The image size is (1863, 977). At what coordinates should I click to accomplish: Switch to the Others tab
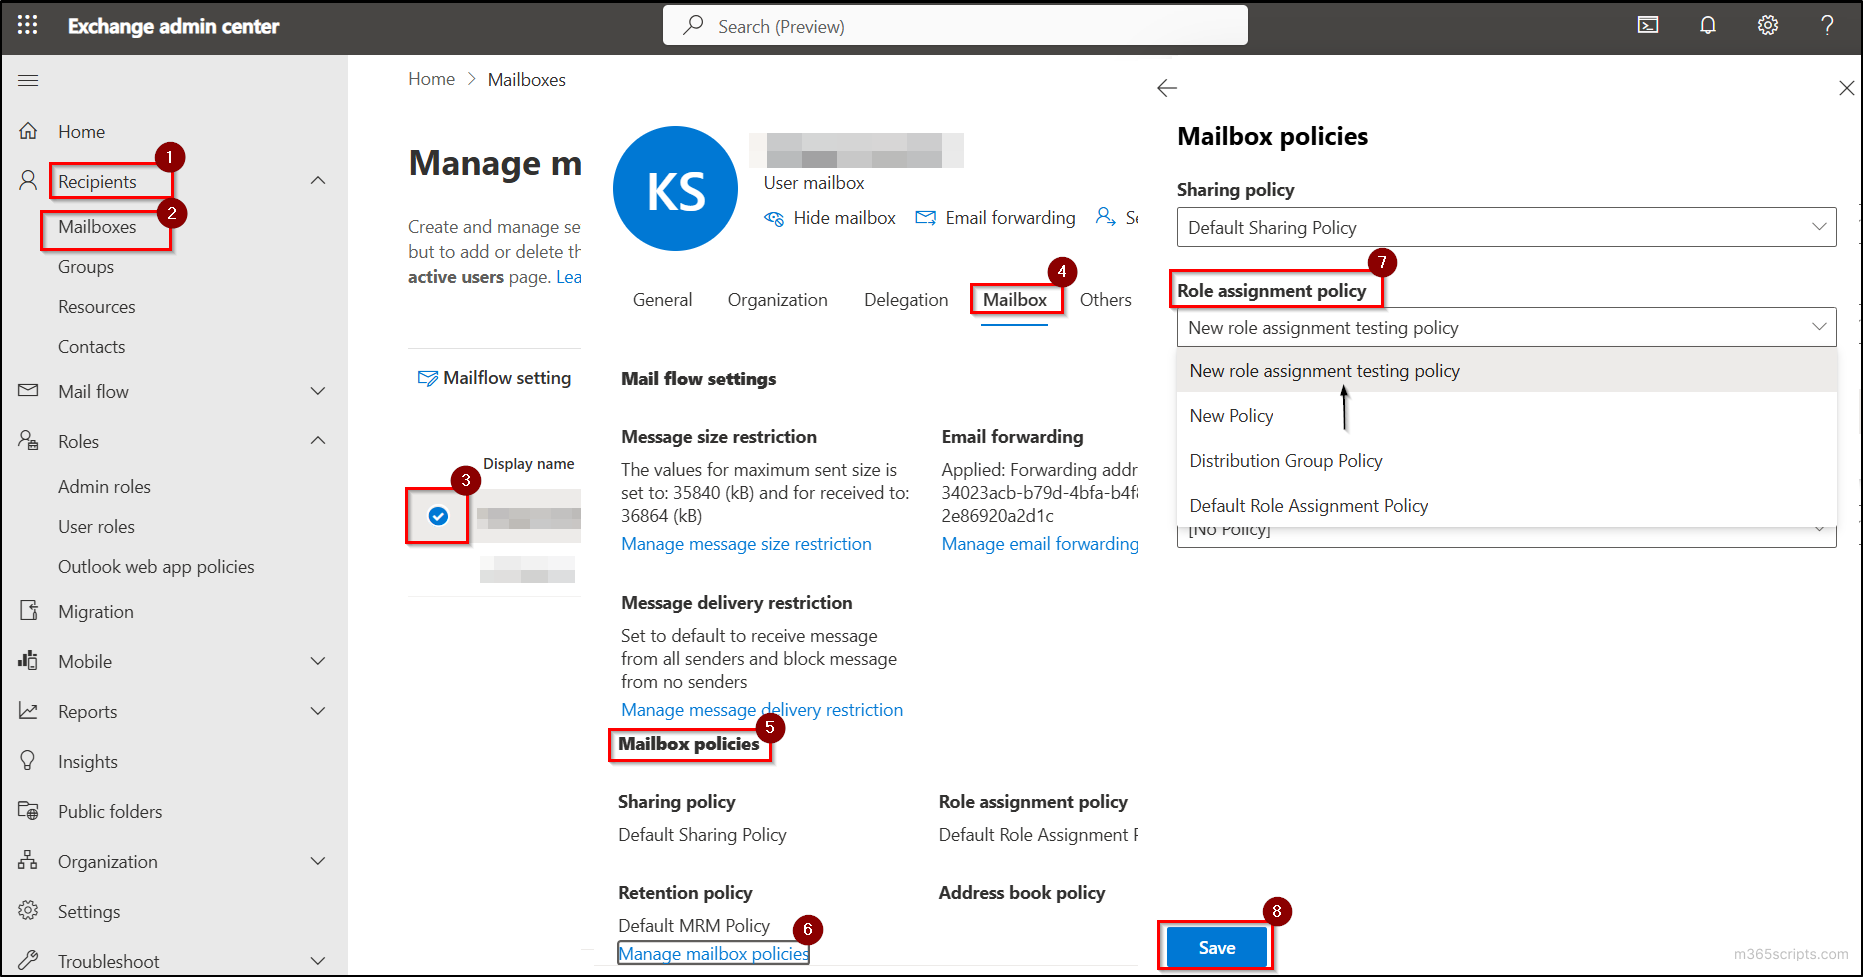[x=1105, y=299]
